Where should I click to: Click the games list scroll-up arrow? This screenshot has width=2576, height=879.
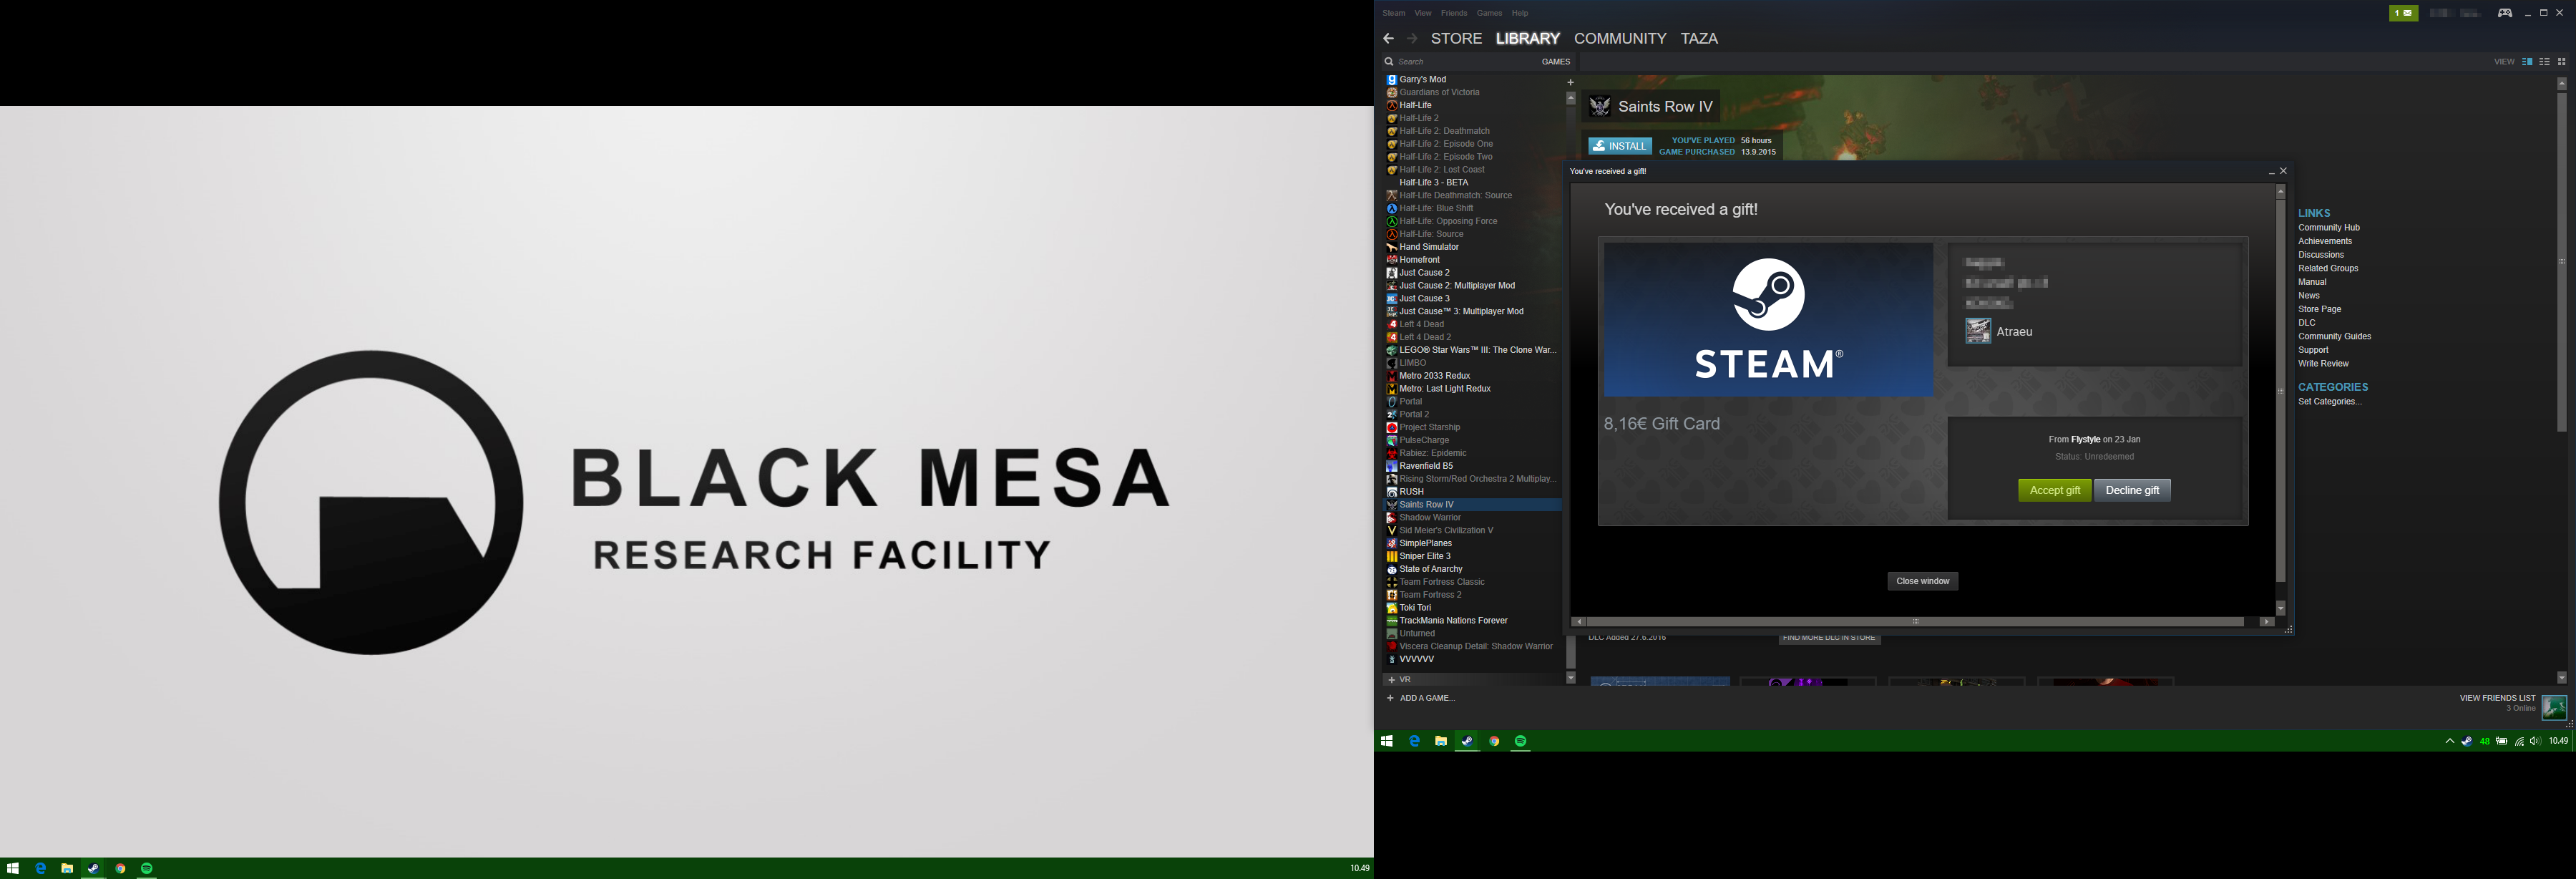point(1571,98)
